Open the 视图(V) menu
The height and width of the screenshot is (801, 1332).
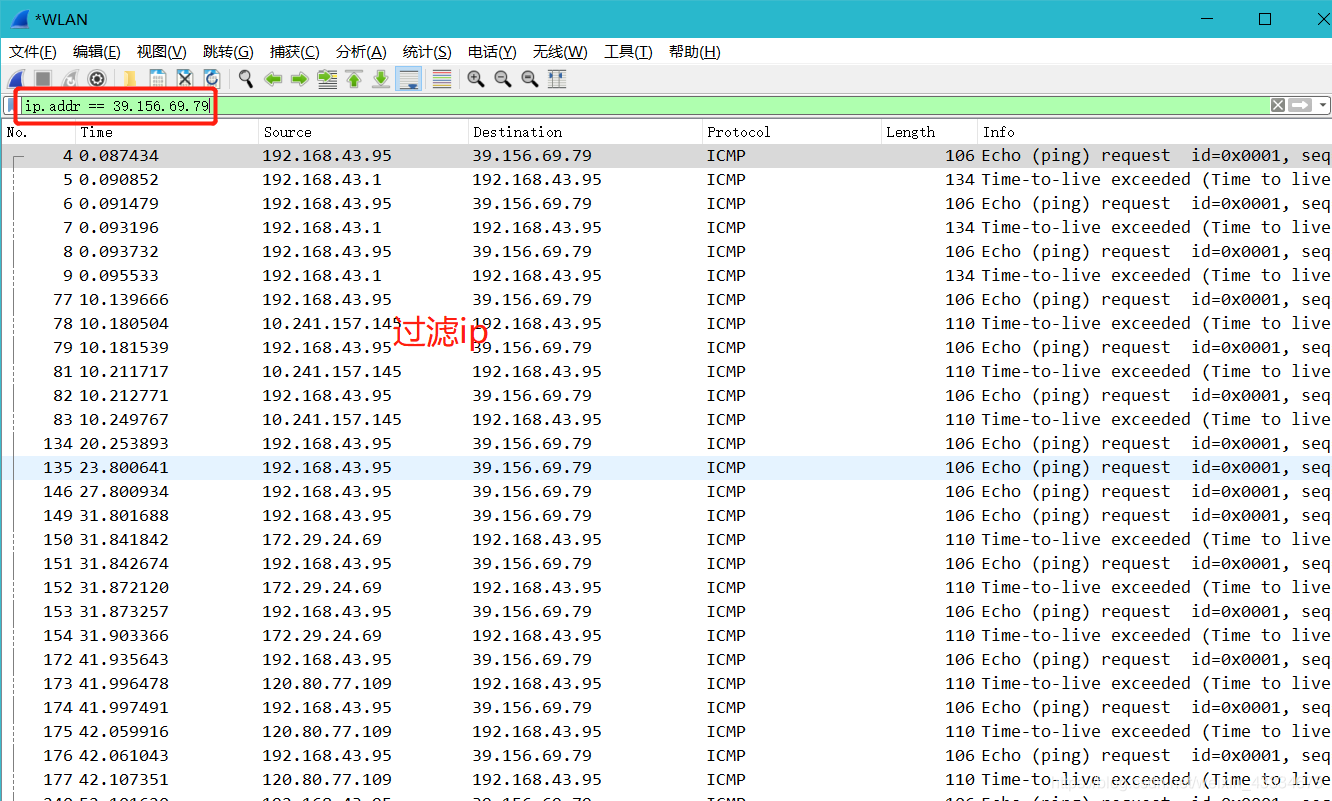click(x=162, y=52)
